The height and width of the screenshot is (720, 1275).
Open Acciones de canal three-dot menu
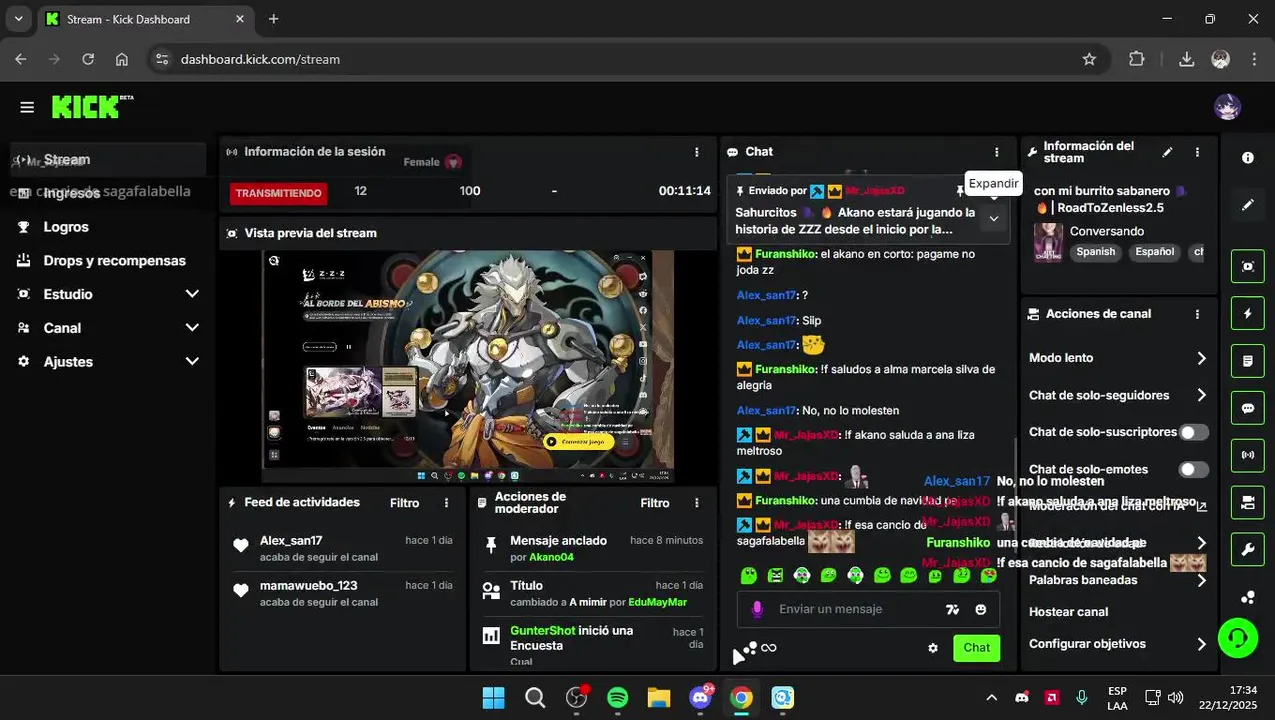(x=1197, y=314)
